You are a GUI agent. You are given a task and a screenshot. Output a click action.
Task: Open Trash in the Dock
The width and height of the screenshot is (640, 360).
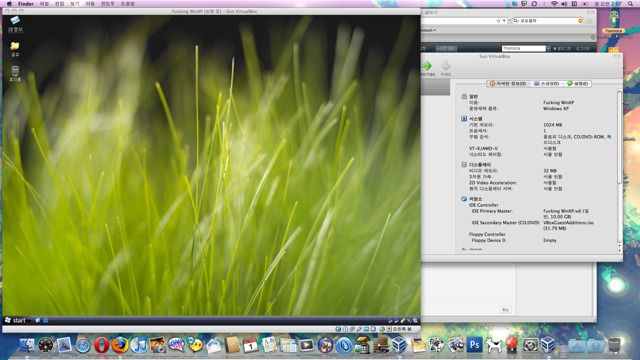pos(615,345)
